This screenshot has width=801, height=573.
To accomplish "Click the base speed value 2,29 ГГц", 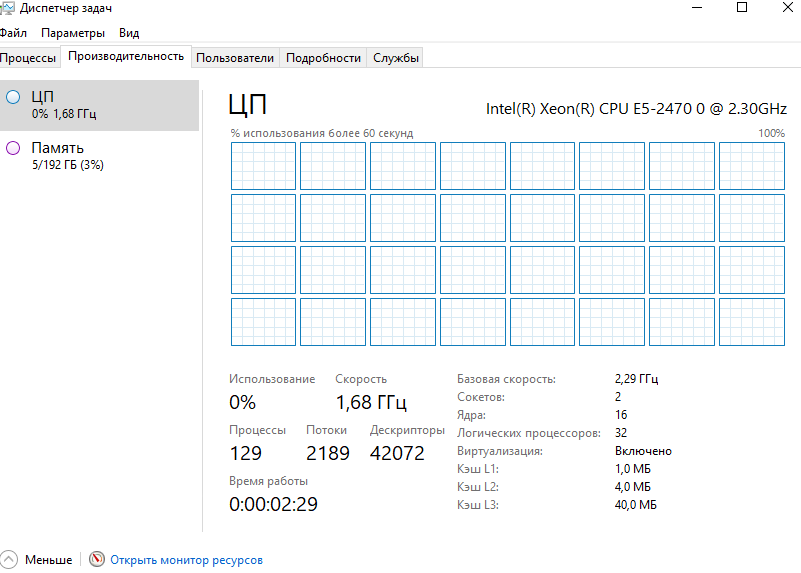I will click(637, 379).
